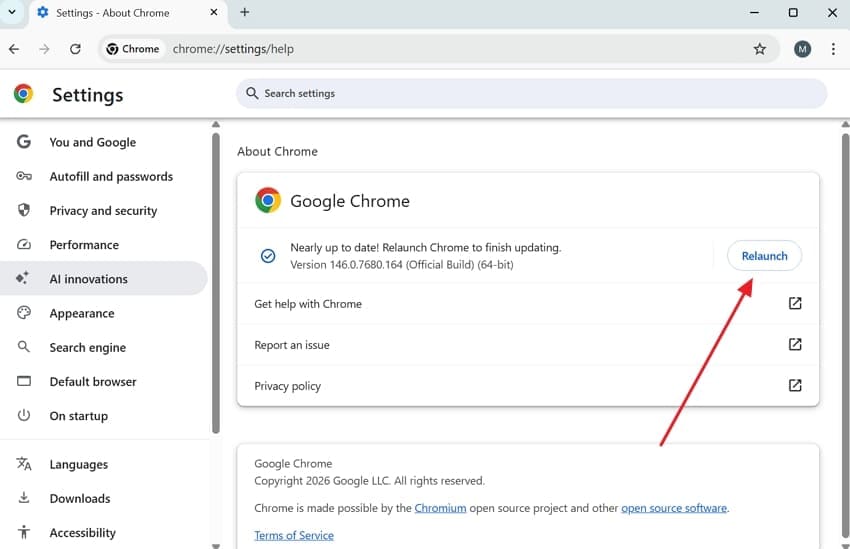Open Autofill and passwords section

click(x=103, y=177)
